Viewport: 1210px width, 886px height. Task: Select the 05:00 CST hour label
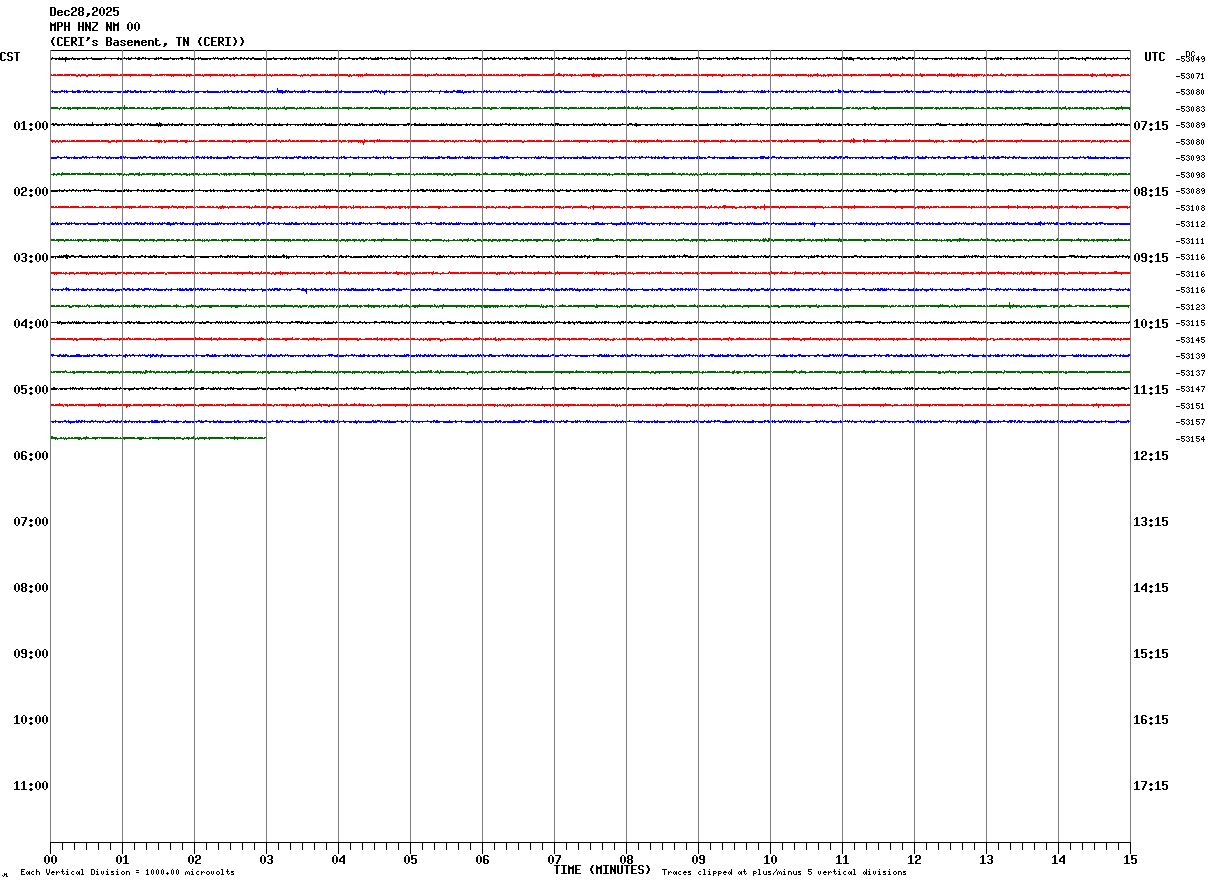tap(31, 390)
